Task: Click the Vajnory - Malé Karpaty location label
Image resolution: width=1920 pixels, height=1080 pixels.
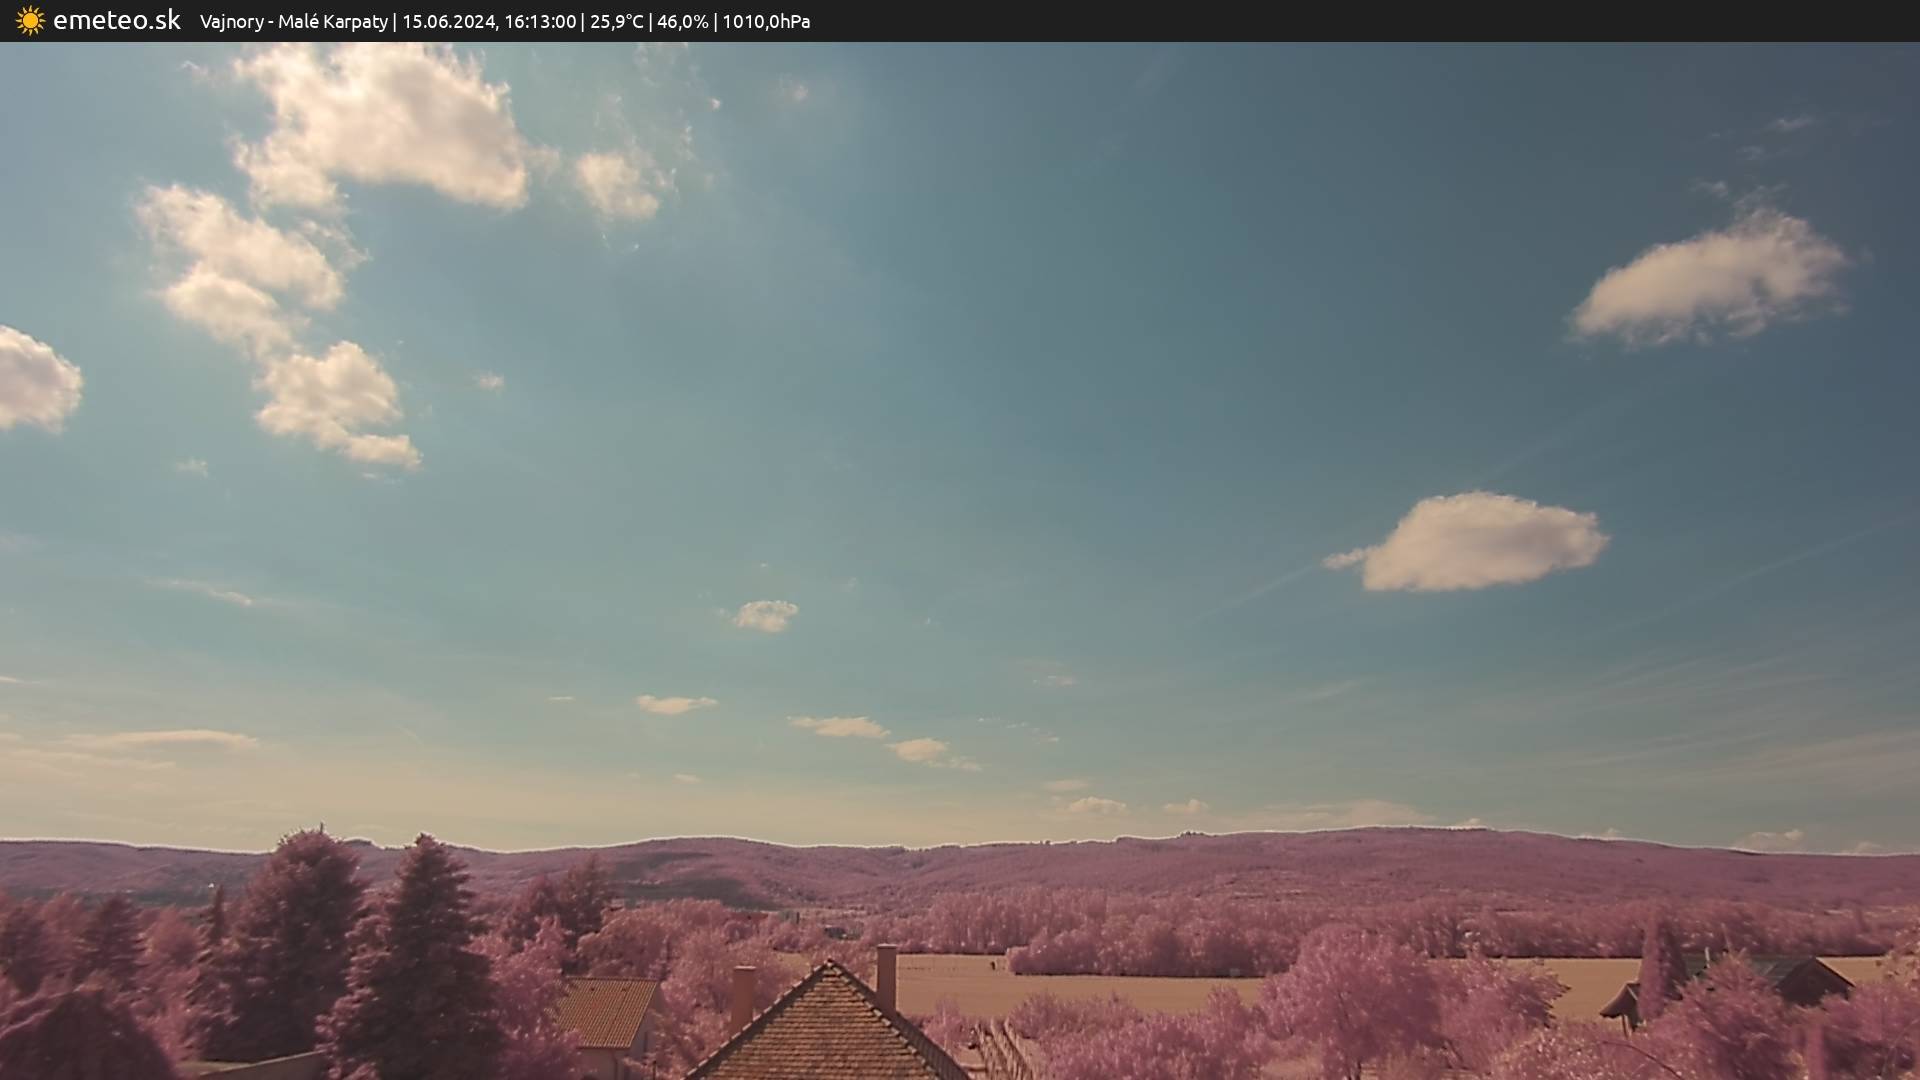Action: (293, 21)
